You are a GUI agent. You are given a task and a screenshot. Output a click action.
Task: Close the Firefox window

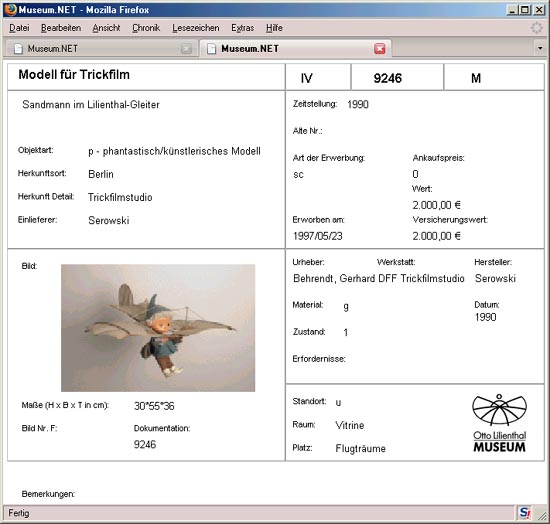(x=538, y=10)
